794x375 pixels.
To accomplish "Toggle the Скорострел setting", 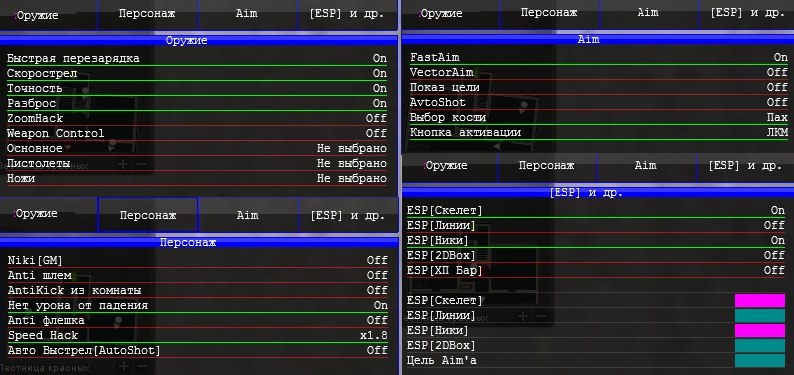I will tap(196, 73).
